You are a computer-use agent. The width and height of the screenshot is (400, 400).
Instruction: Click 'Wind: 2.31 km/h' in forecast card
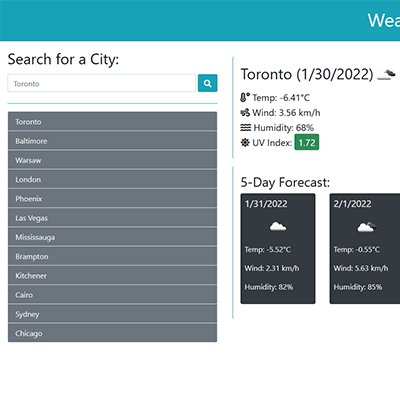(x=272, y=268)
